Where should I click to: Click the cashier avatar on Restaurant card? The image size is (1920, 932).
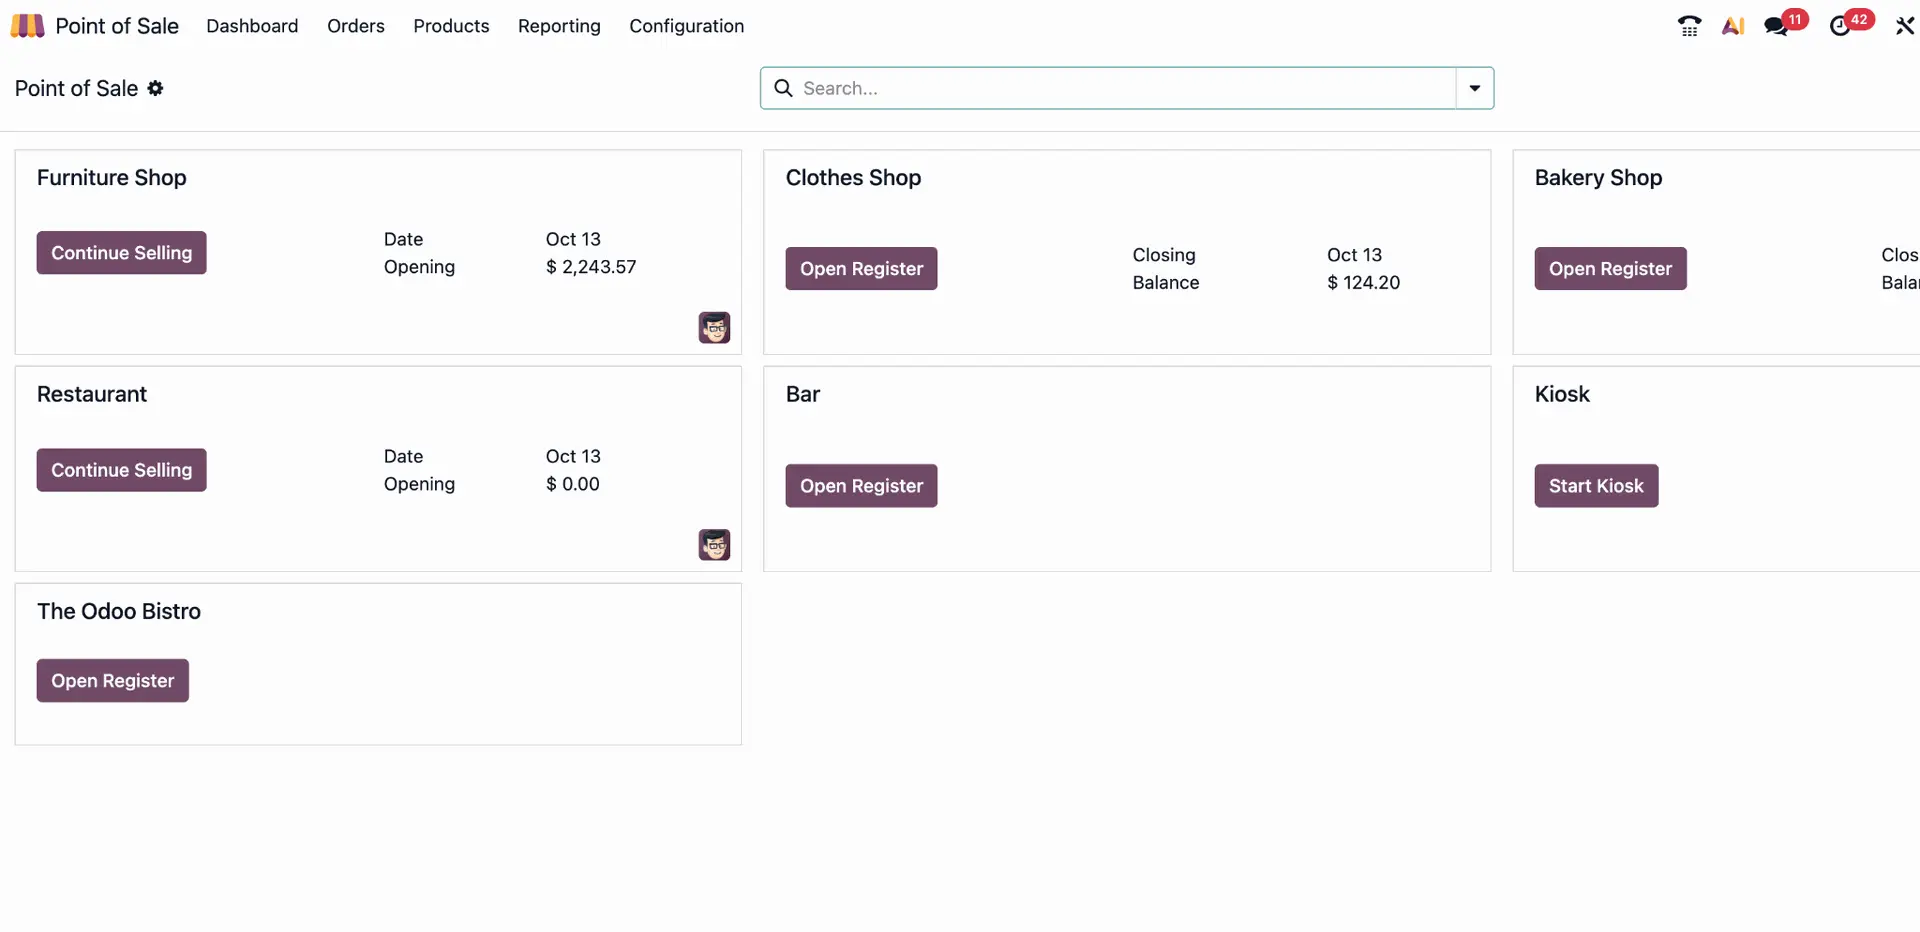(713, 545)
